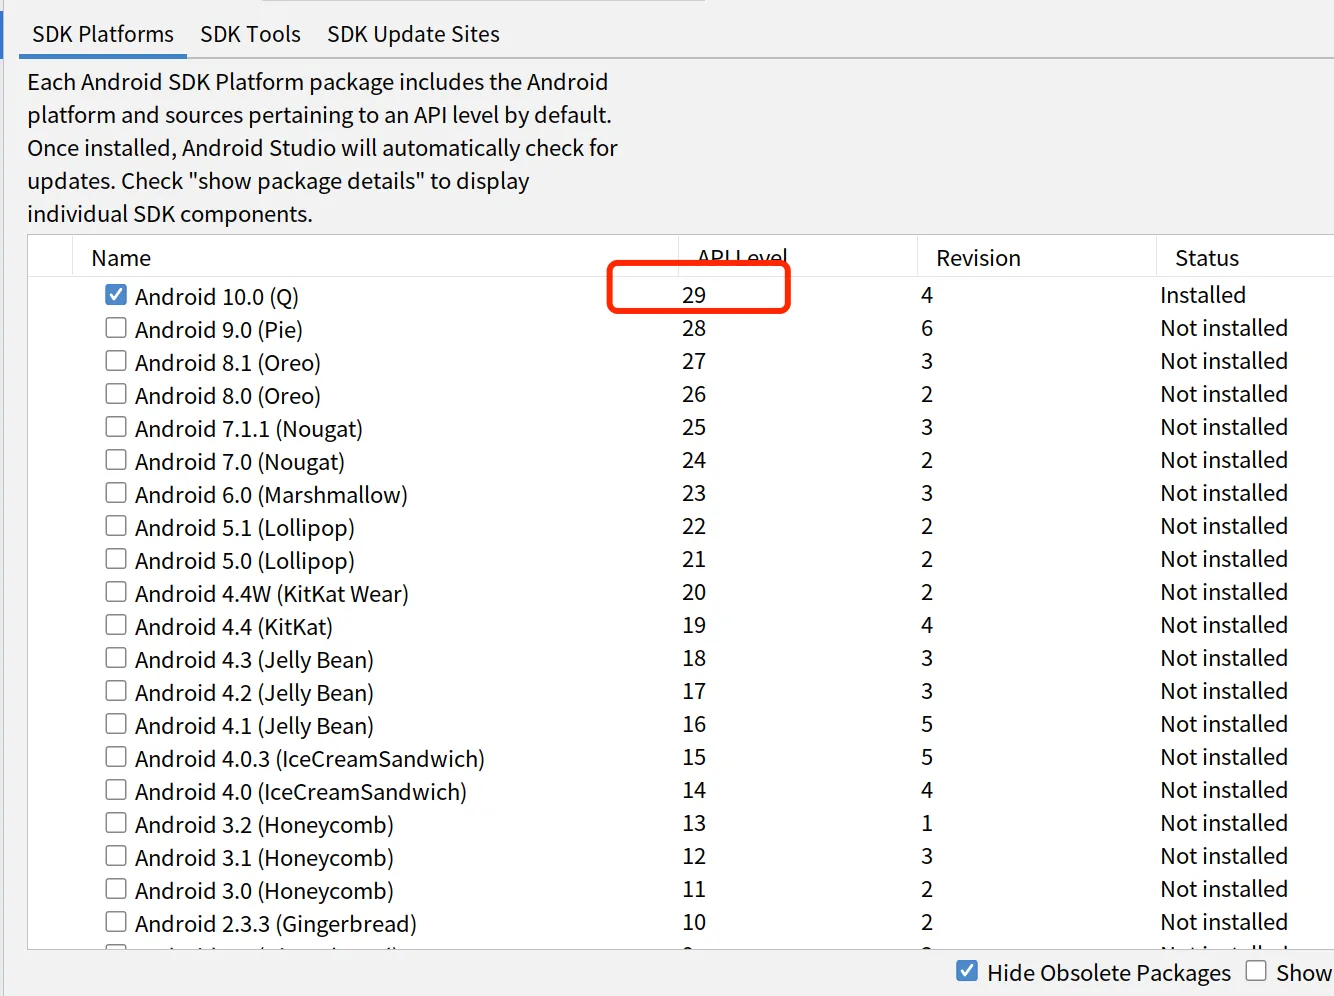Click revision "1" in the Android 3.2 row
This screenshot has height=996, width=1334.
click(927, 823)
